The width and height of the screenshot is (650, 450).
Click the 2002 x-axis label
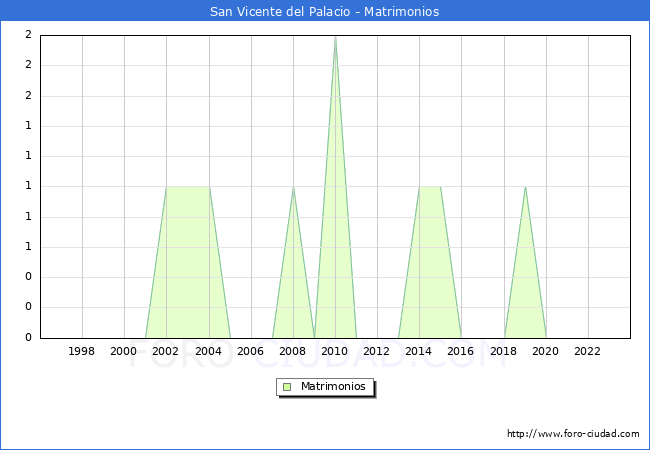[x=165, y=351]
